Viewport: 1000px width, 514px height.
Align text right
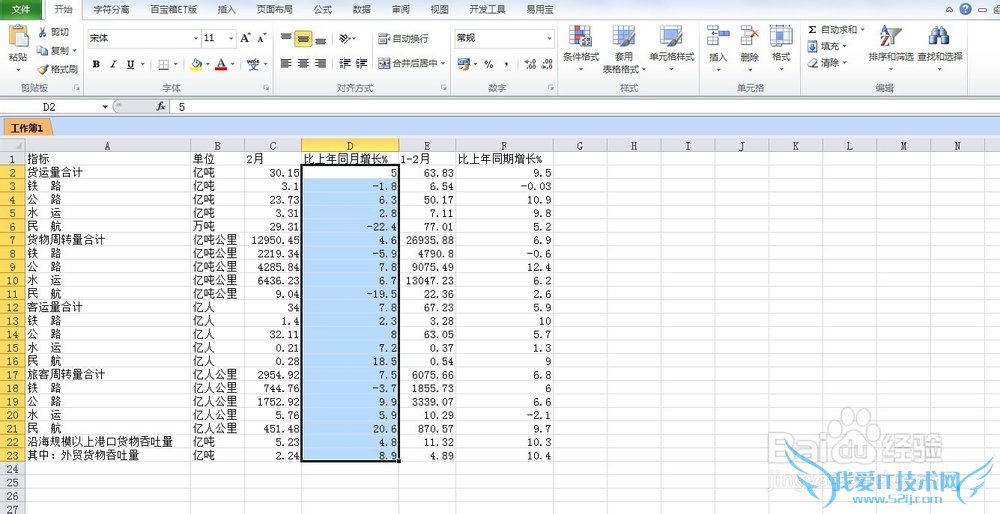321,64
